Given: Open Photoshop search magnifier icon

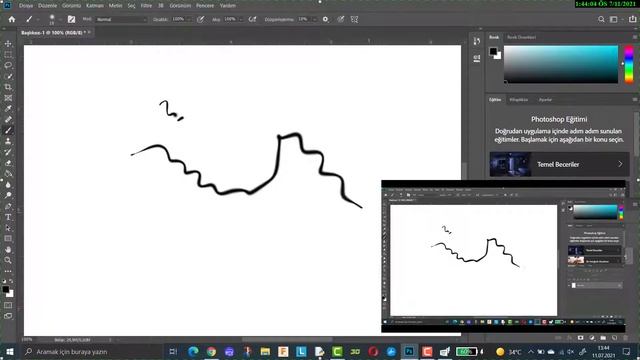Looking at the screenshot, I should point(601,19).
